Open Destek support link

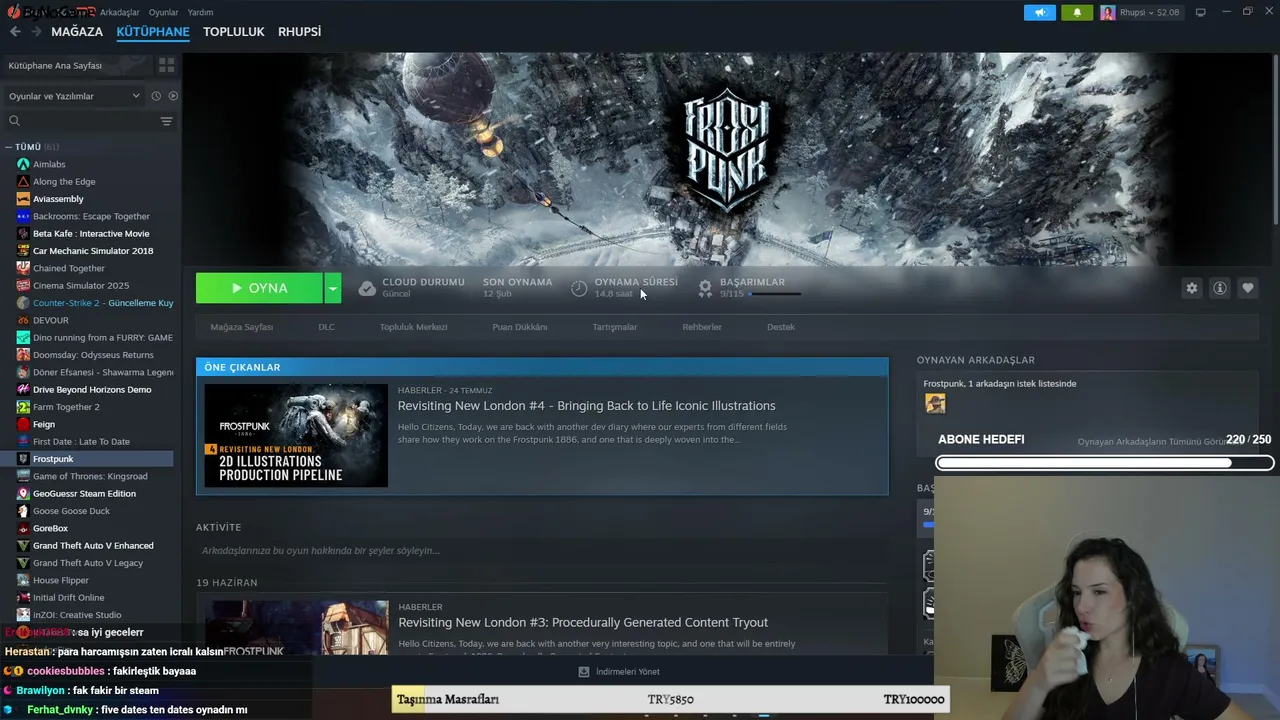coord(781,327)
